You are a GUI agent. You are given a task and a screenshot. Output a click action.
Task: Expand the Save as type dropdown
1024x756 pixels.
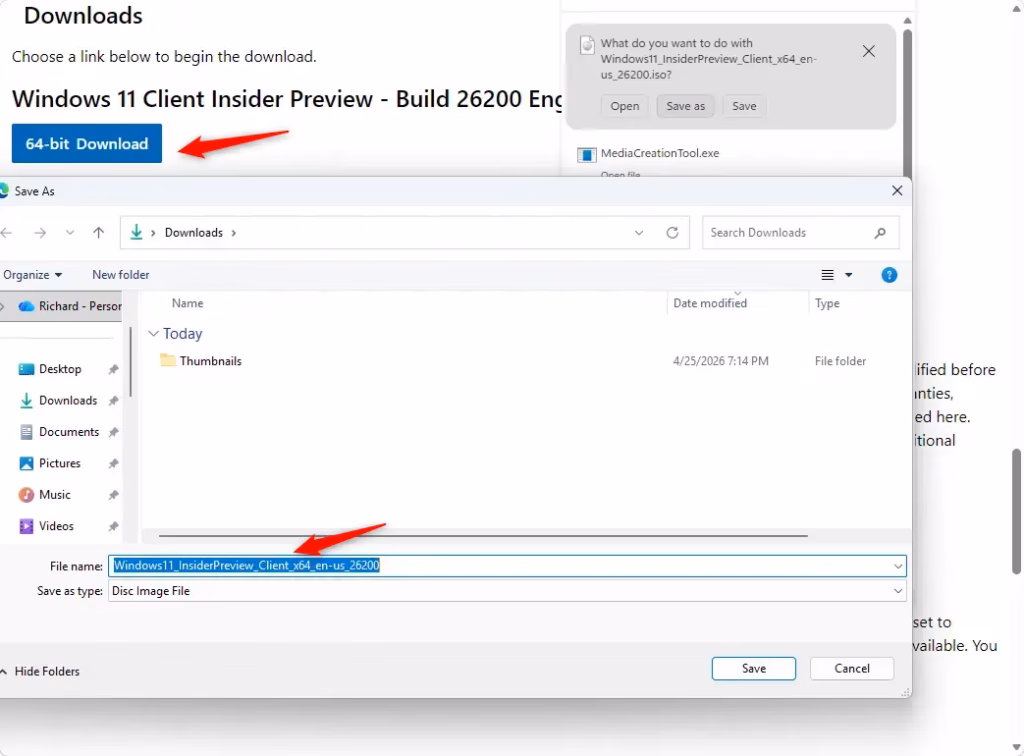click(x=898, y=591)
